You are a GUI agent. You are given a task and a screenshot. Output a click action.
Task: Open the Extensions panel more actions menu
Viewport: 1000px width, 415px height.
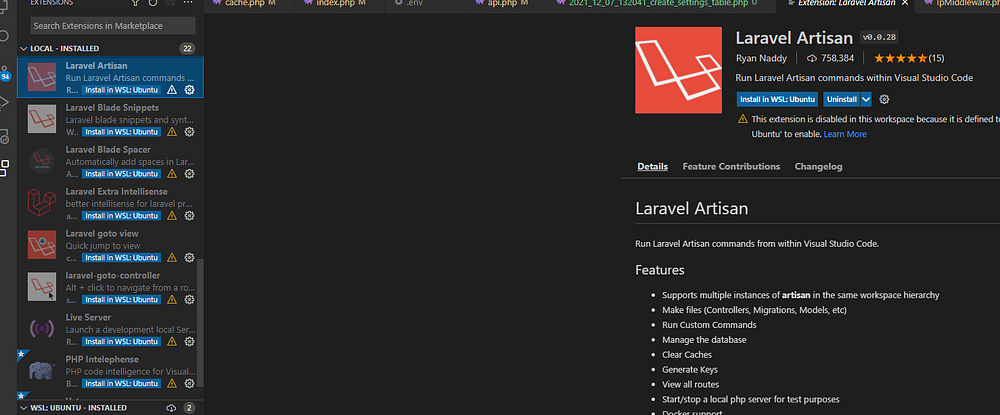coord(188,3)
